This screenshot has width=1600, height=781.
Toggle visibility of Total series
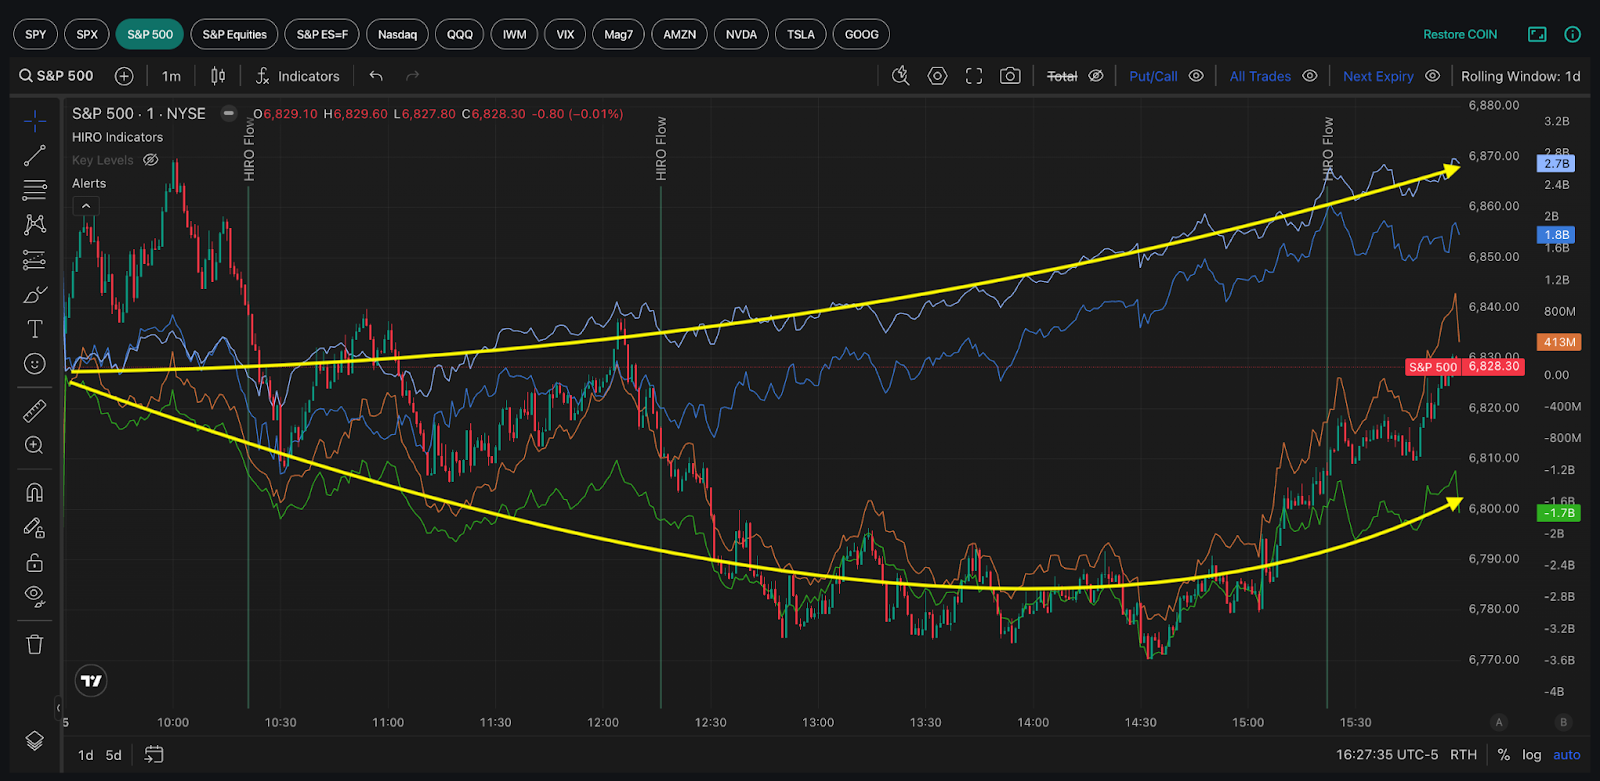[x=1096, y=76]
